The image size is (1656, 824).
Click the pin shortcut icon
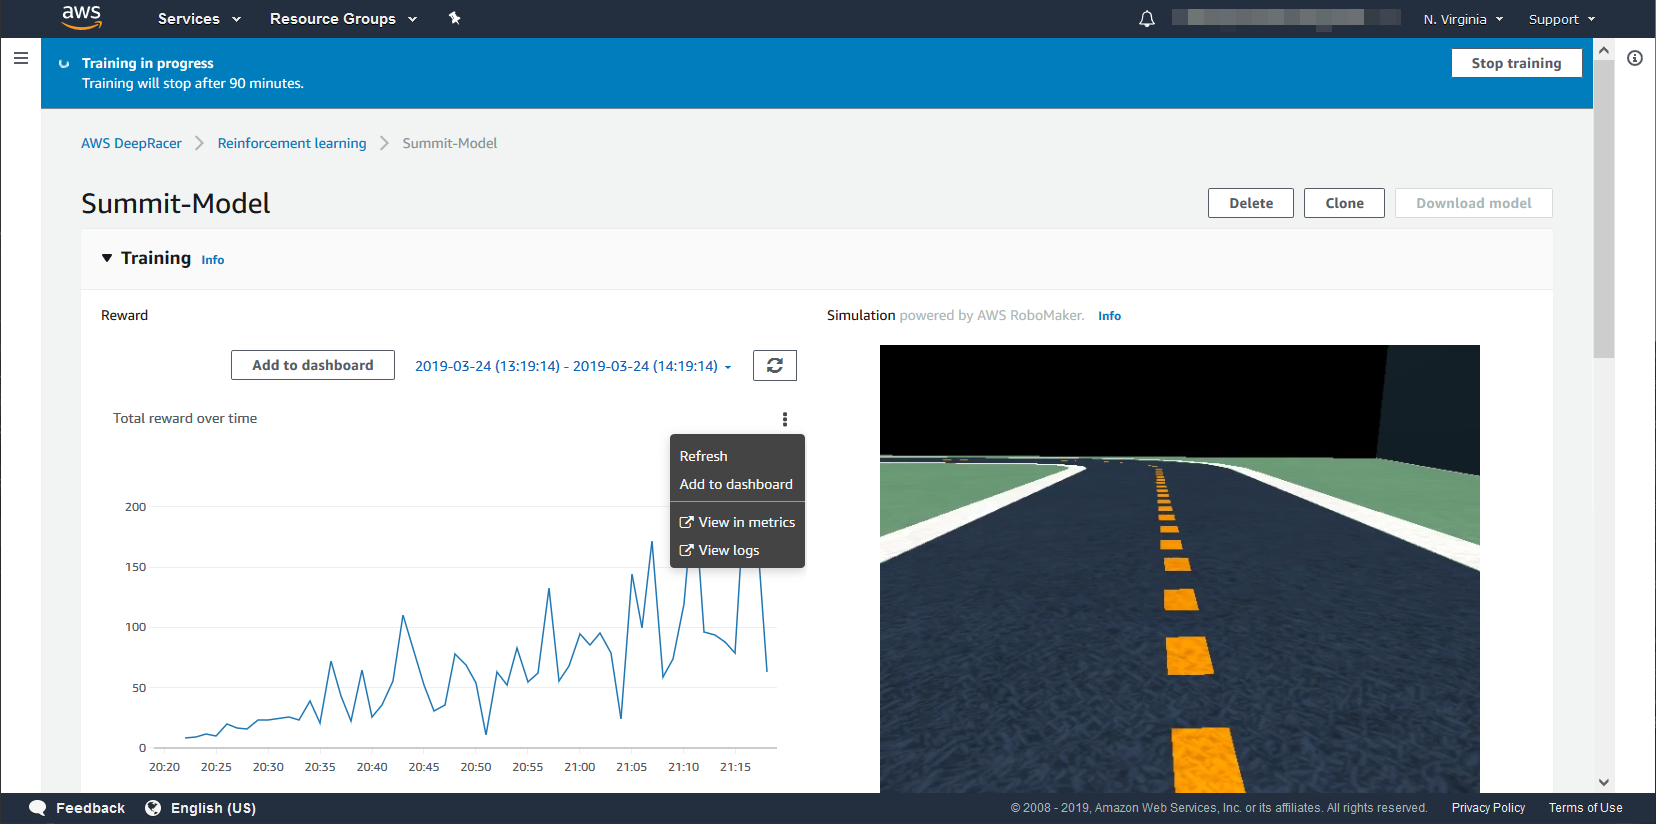tap(454, 18)
